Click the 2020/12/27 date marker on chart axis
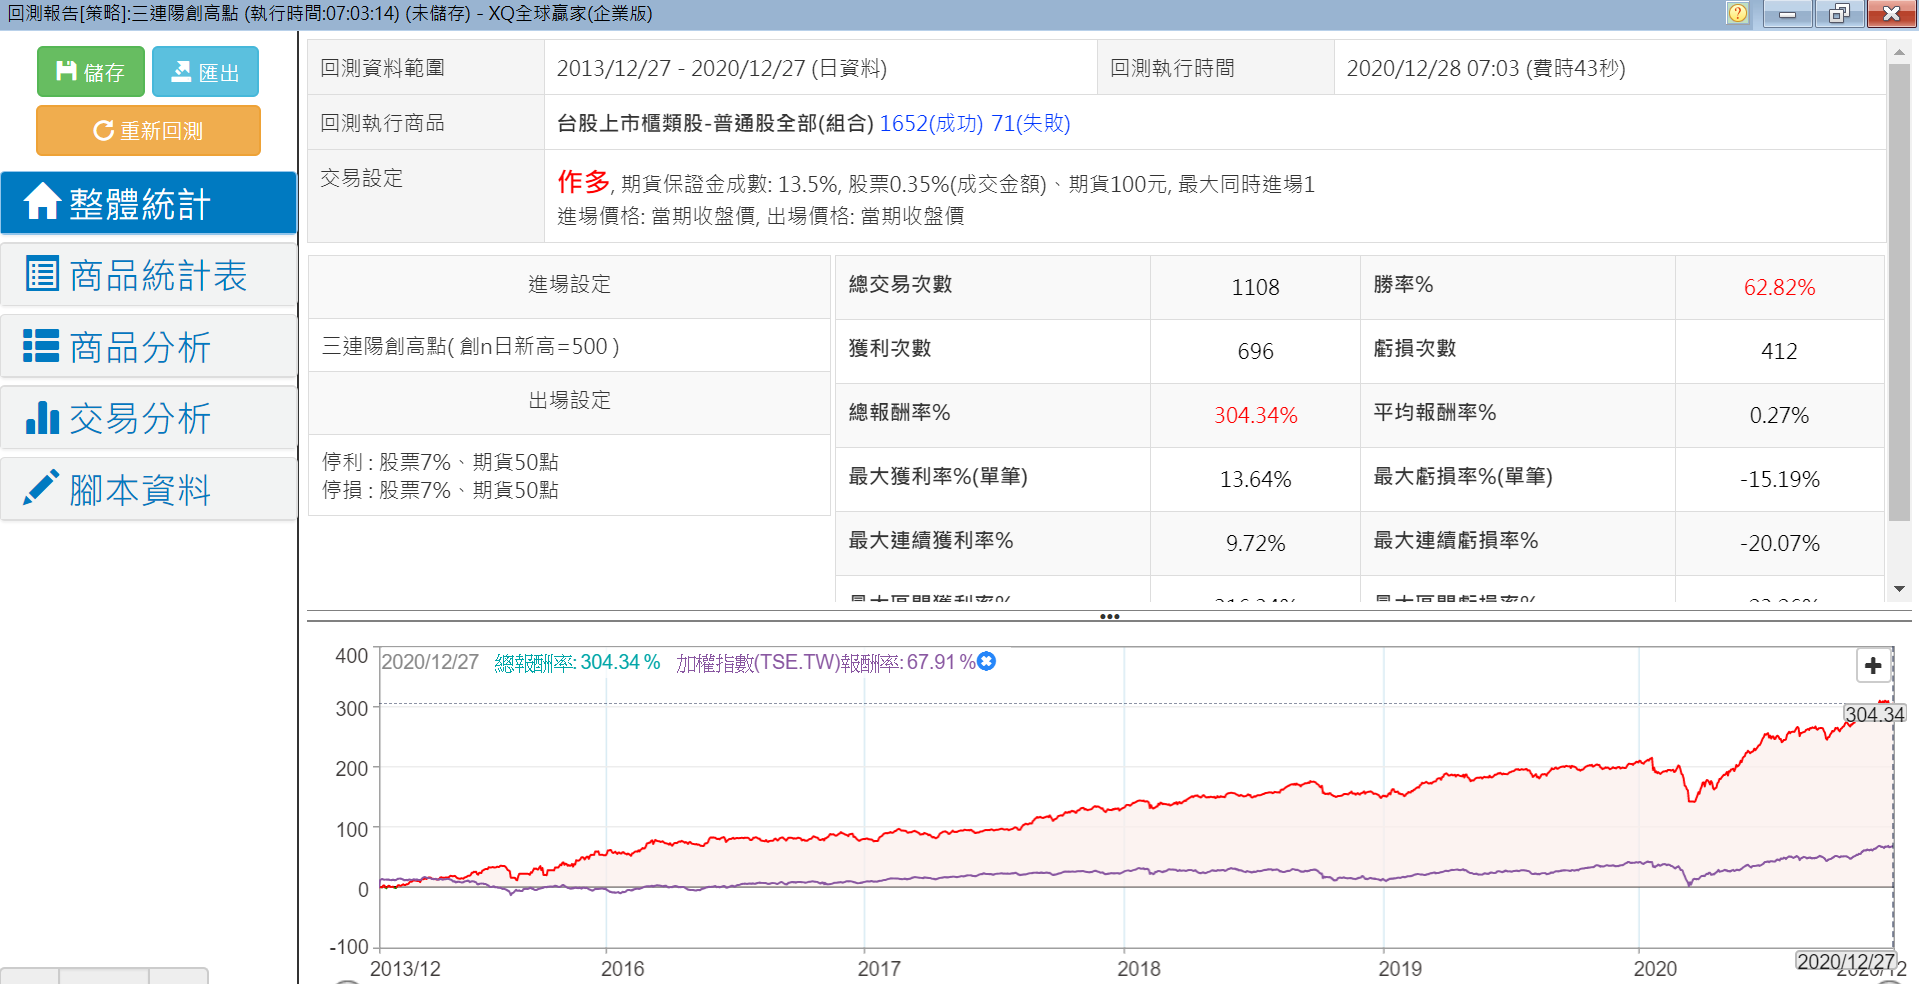The height and width of the screenshot is (984, 1919). pyautogui.click(x=1845, y=961)
